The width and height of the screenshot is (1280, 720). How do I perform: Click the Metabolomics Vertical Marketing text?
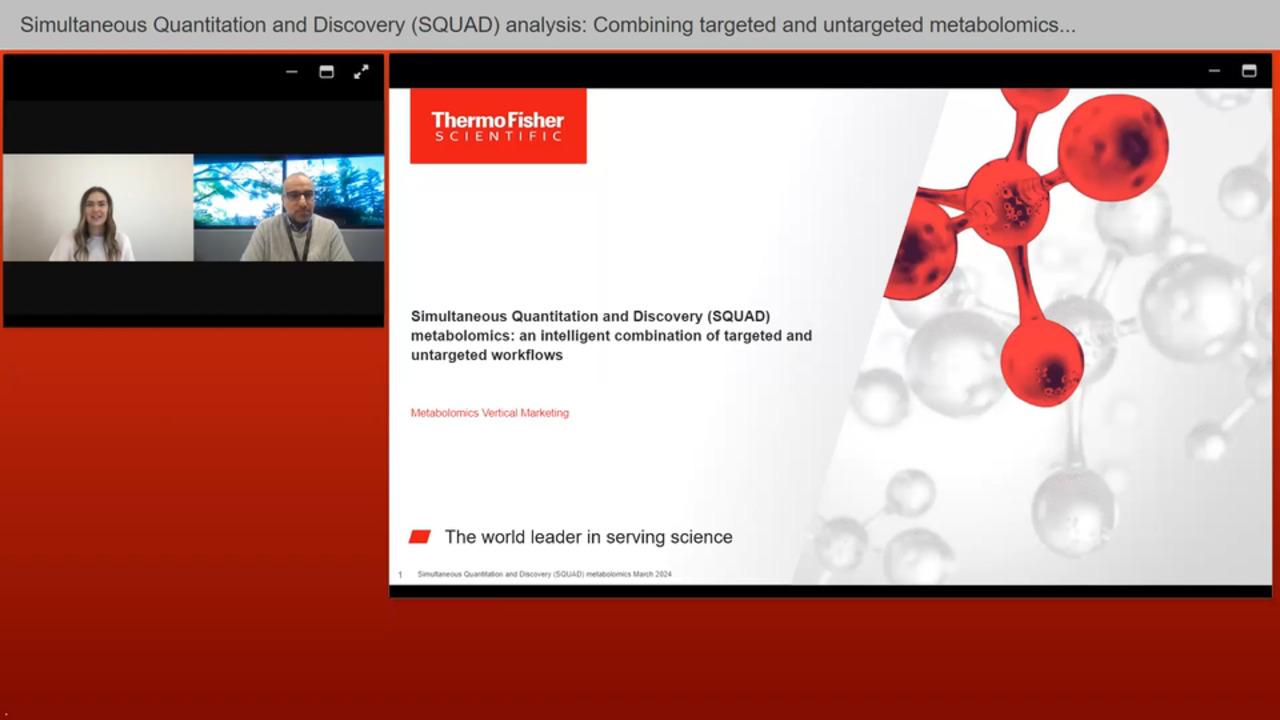point(489,413)
